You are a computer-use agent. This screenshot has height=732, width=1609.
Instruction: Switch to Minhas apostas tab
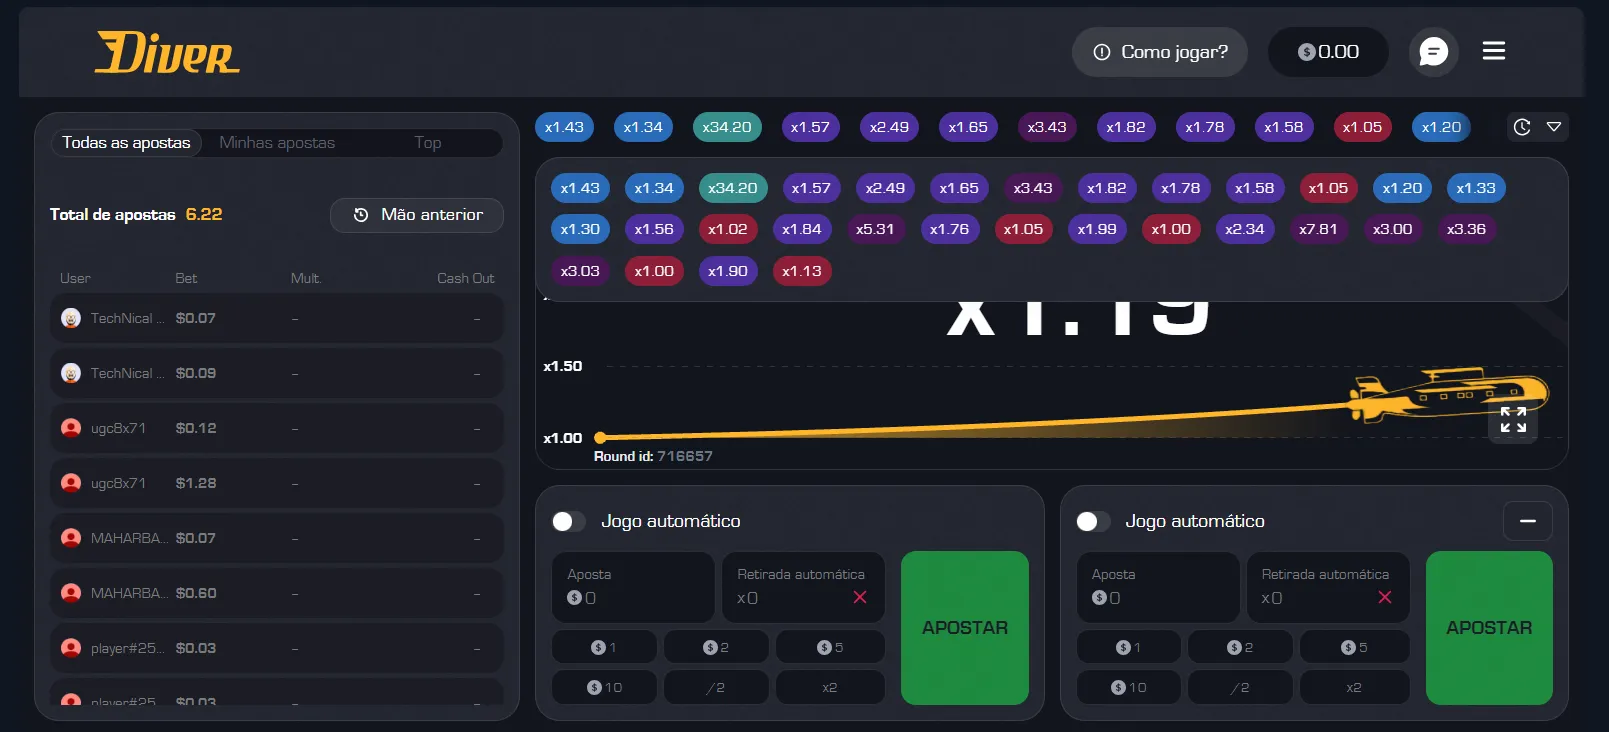277,142
